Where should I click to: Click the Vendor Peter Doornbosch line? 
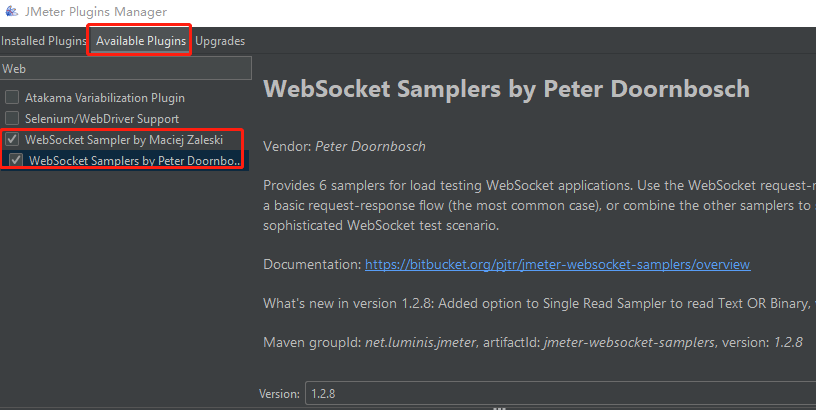[x=344, y=147]
